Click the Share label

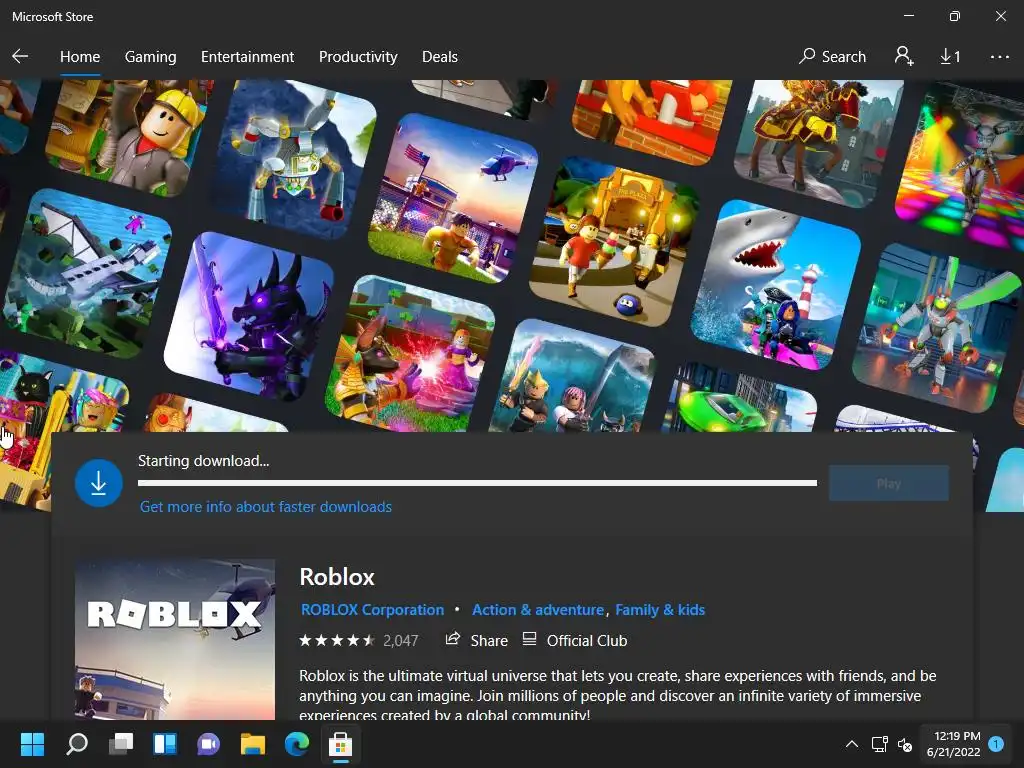click(489, 641)
